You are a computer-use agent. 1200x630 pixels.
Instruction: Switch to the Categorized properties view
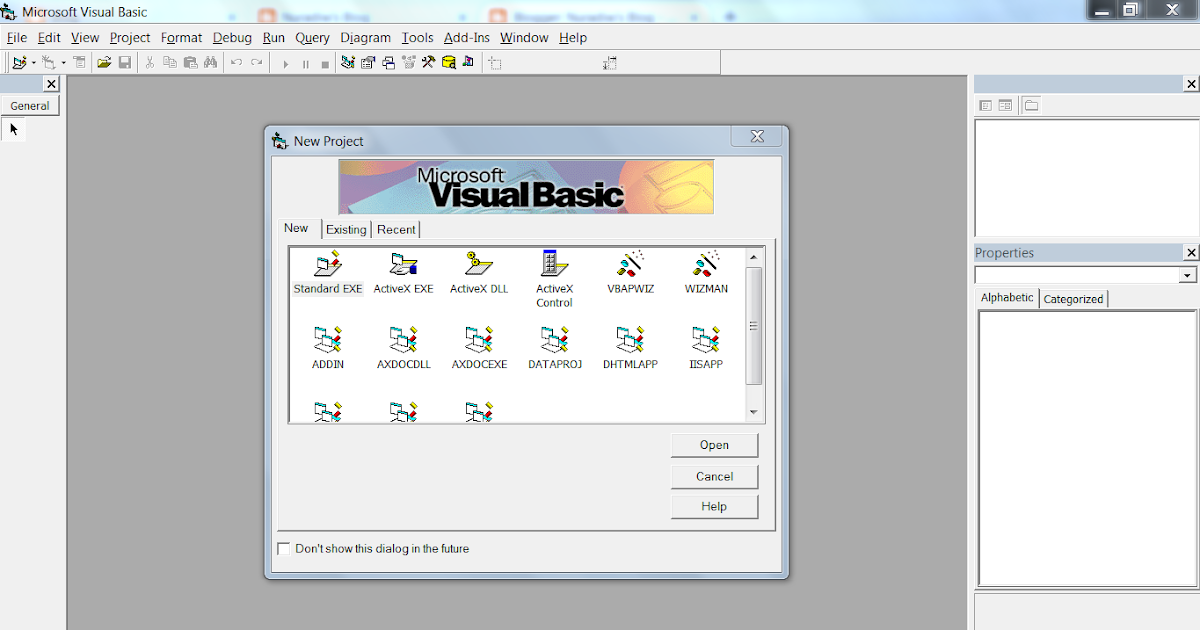[x=1072, y=298]
